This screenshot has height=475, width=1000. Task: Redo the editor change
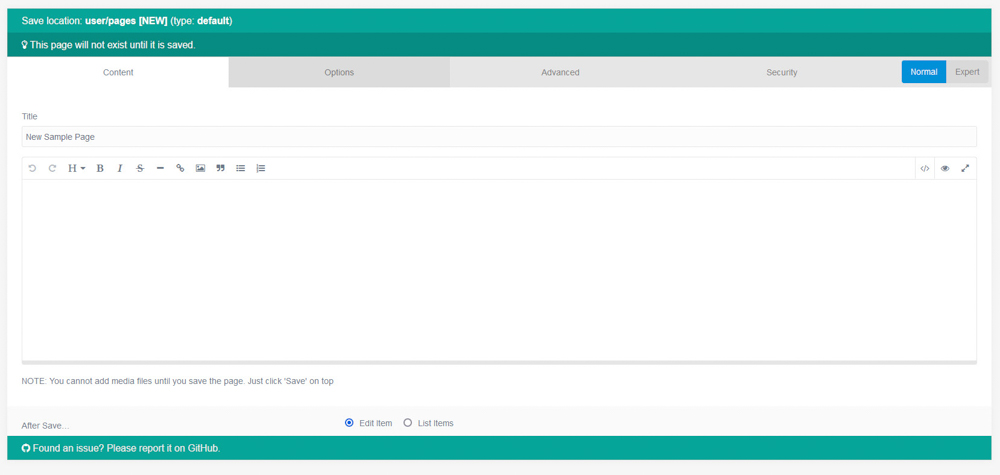tap(52, 168)
